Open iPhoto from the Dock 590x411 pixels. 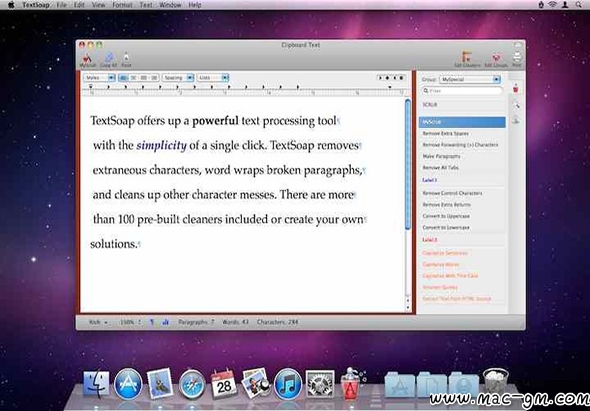[x=256, y=384]
